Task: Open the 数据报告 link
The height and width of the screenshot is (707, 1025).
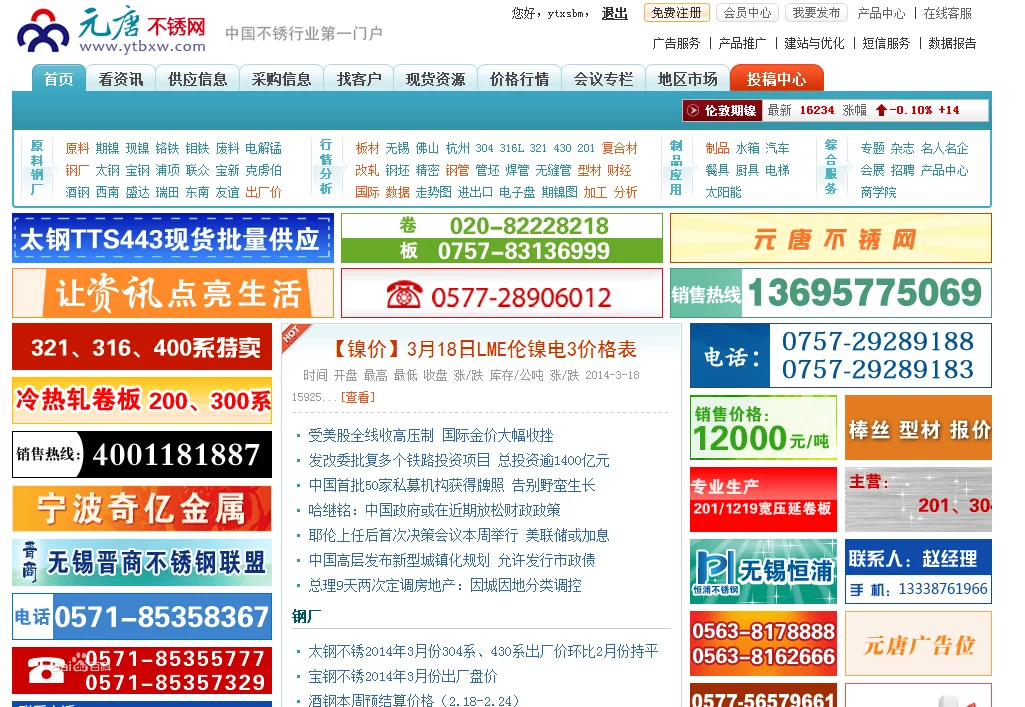Action: [952, 43]
